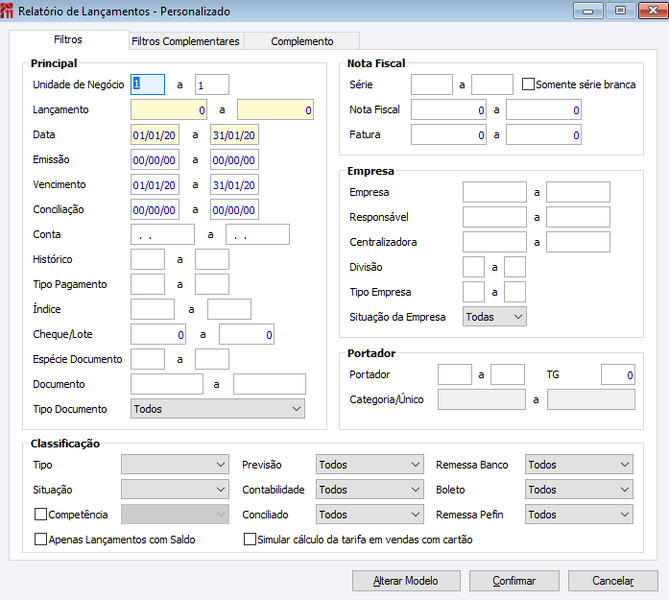
Task: Maximize the report dialog window
Action: click(x=620, y=11)
